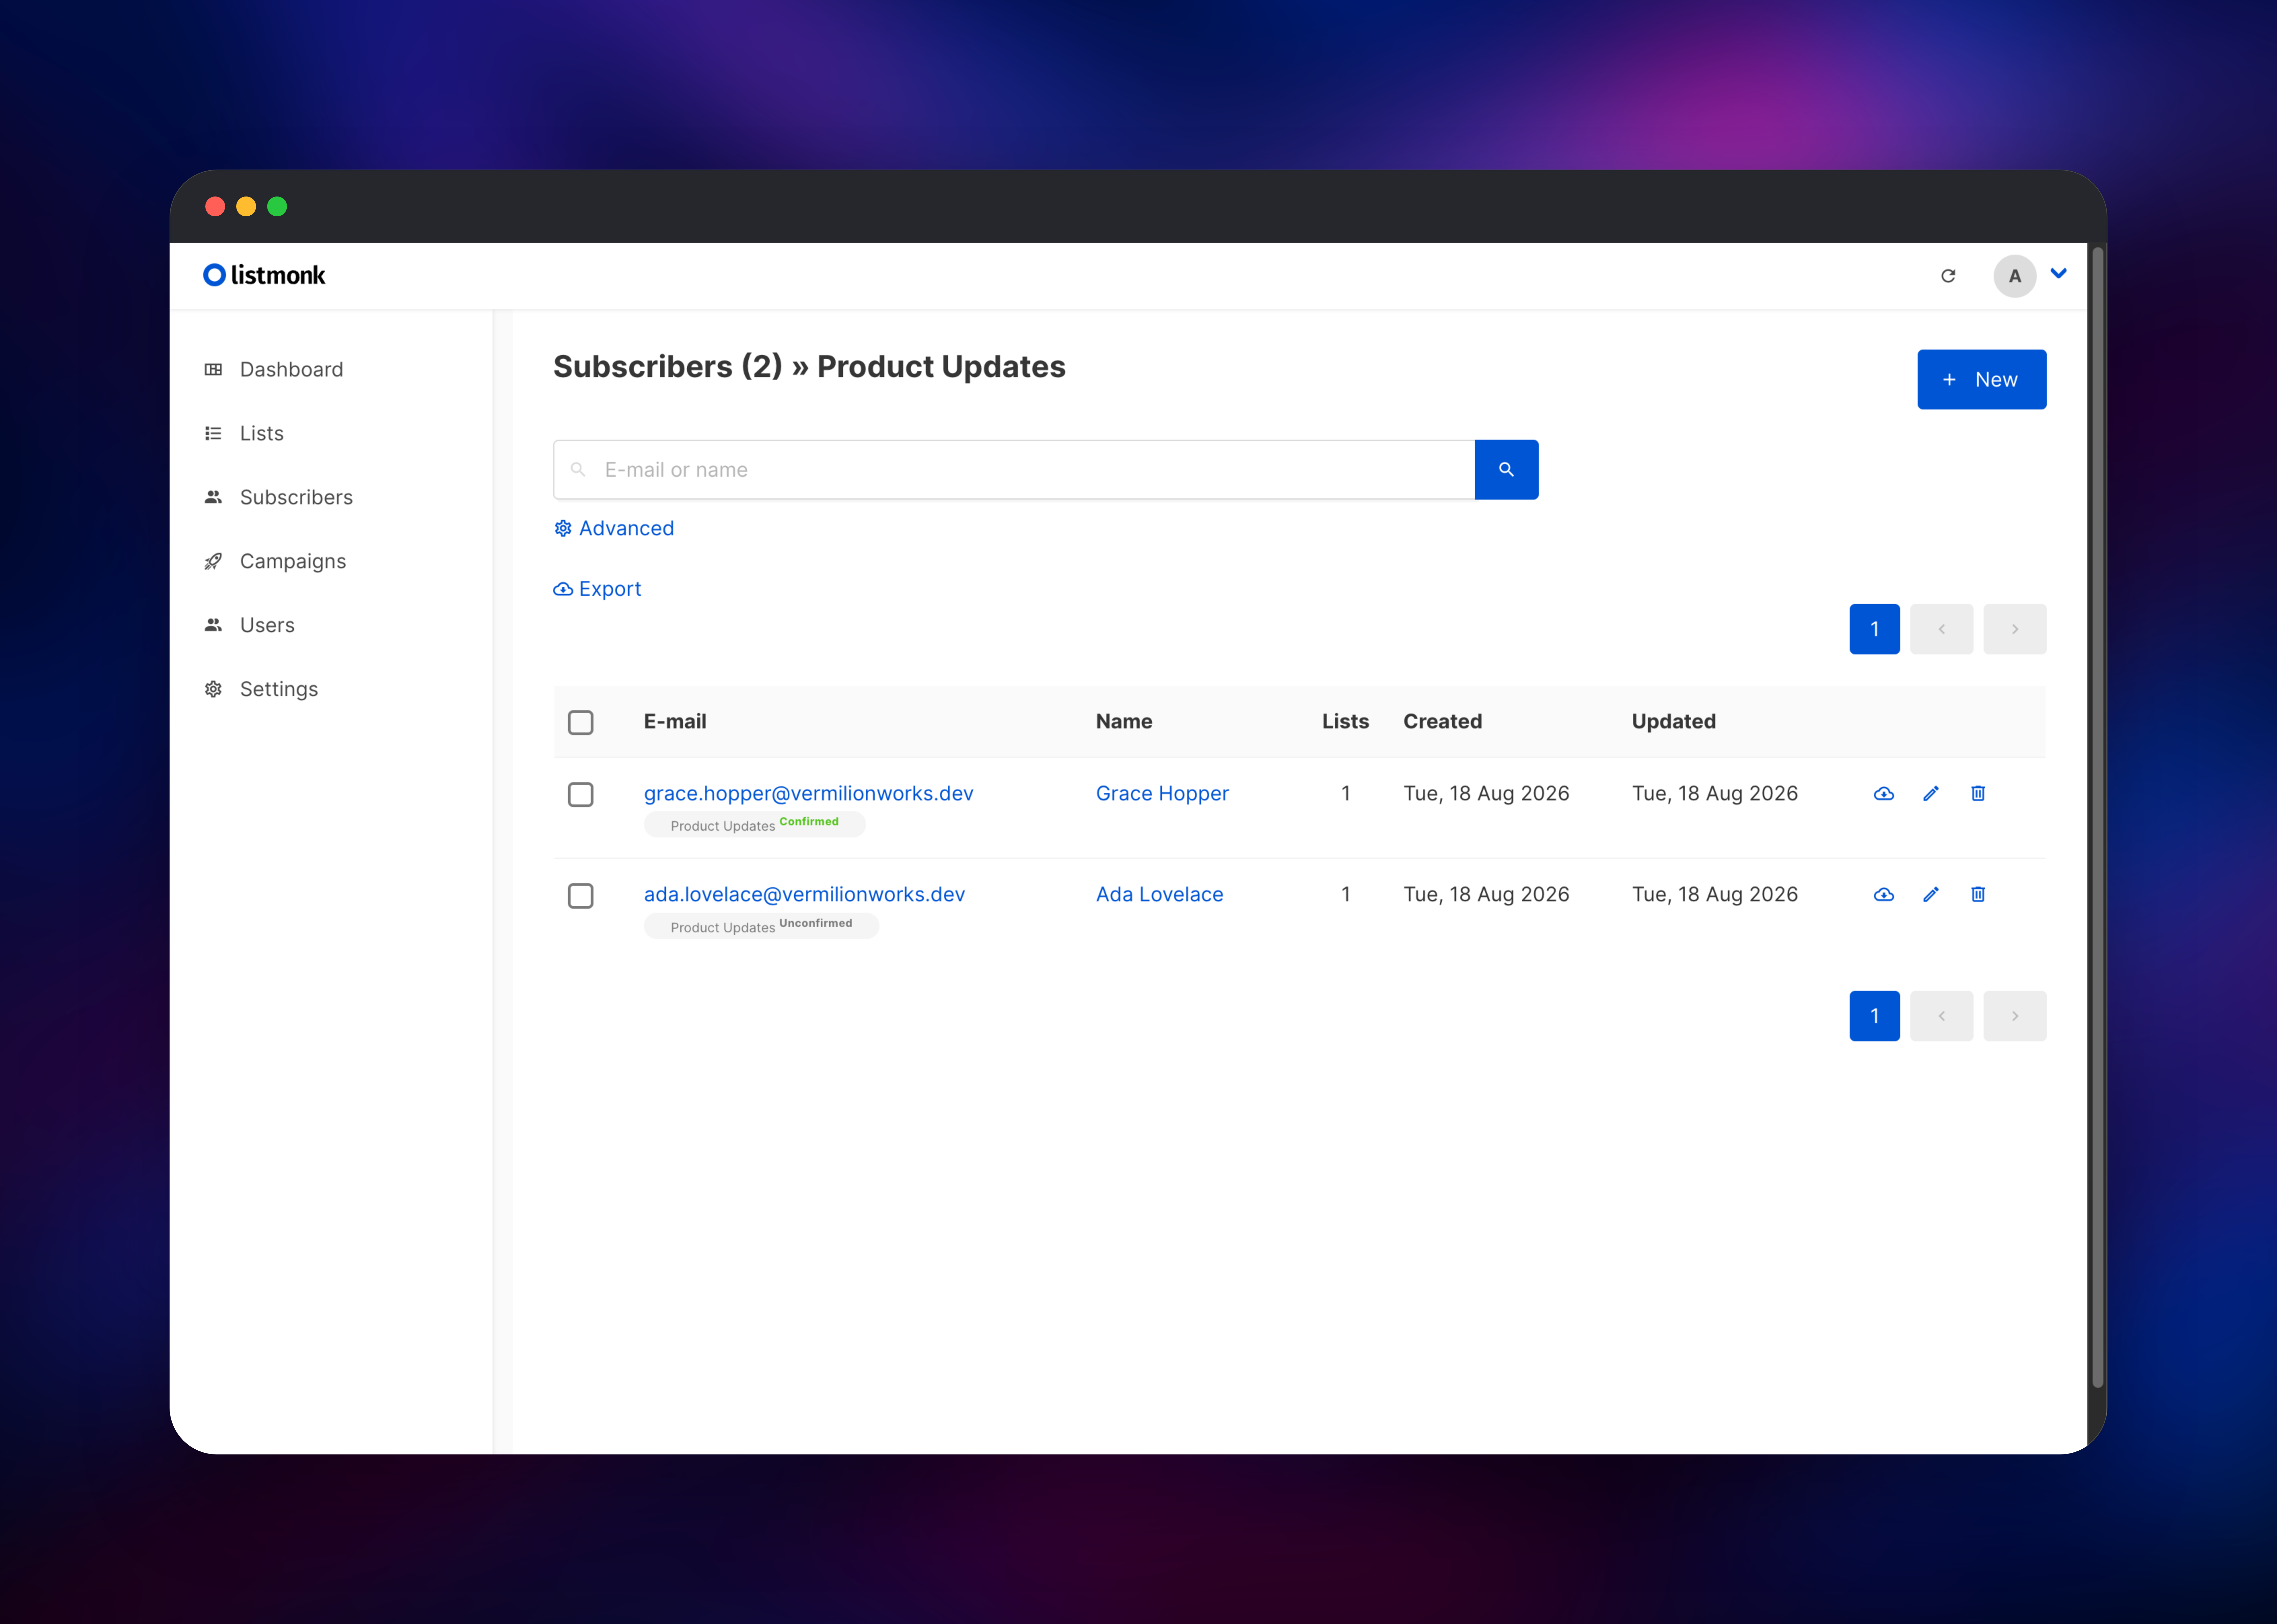The image size is (2277, 1624).
Task: Toggle the select-all checkbox in table header
Action: pyautogui.click(x=581, y=723)
